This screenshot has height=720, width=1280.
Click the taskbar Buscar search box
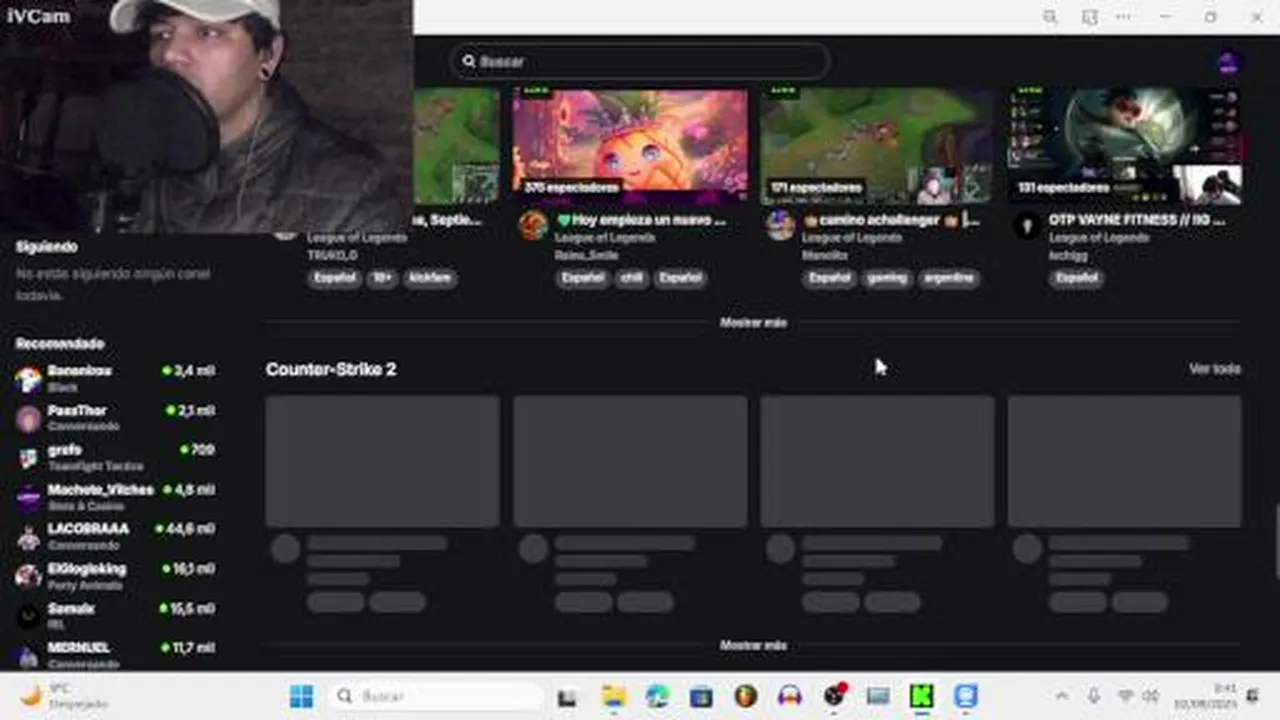437,696
